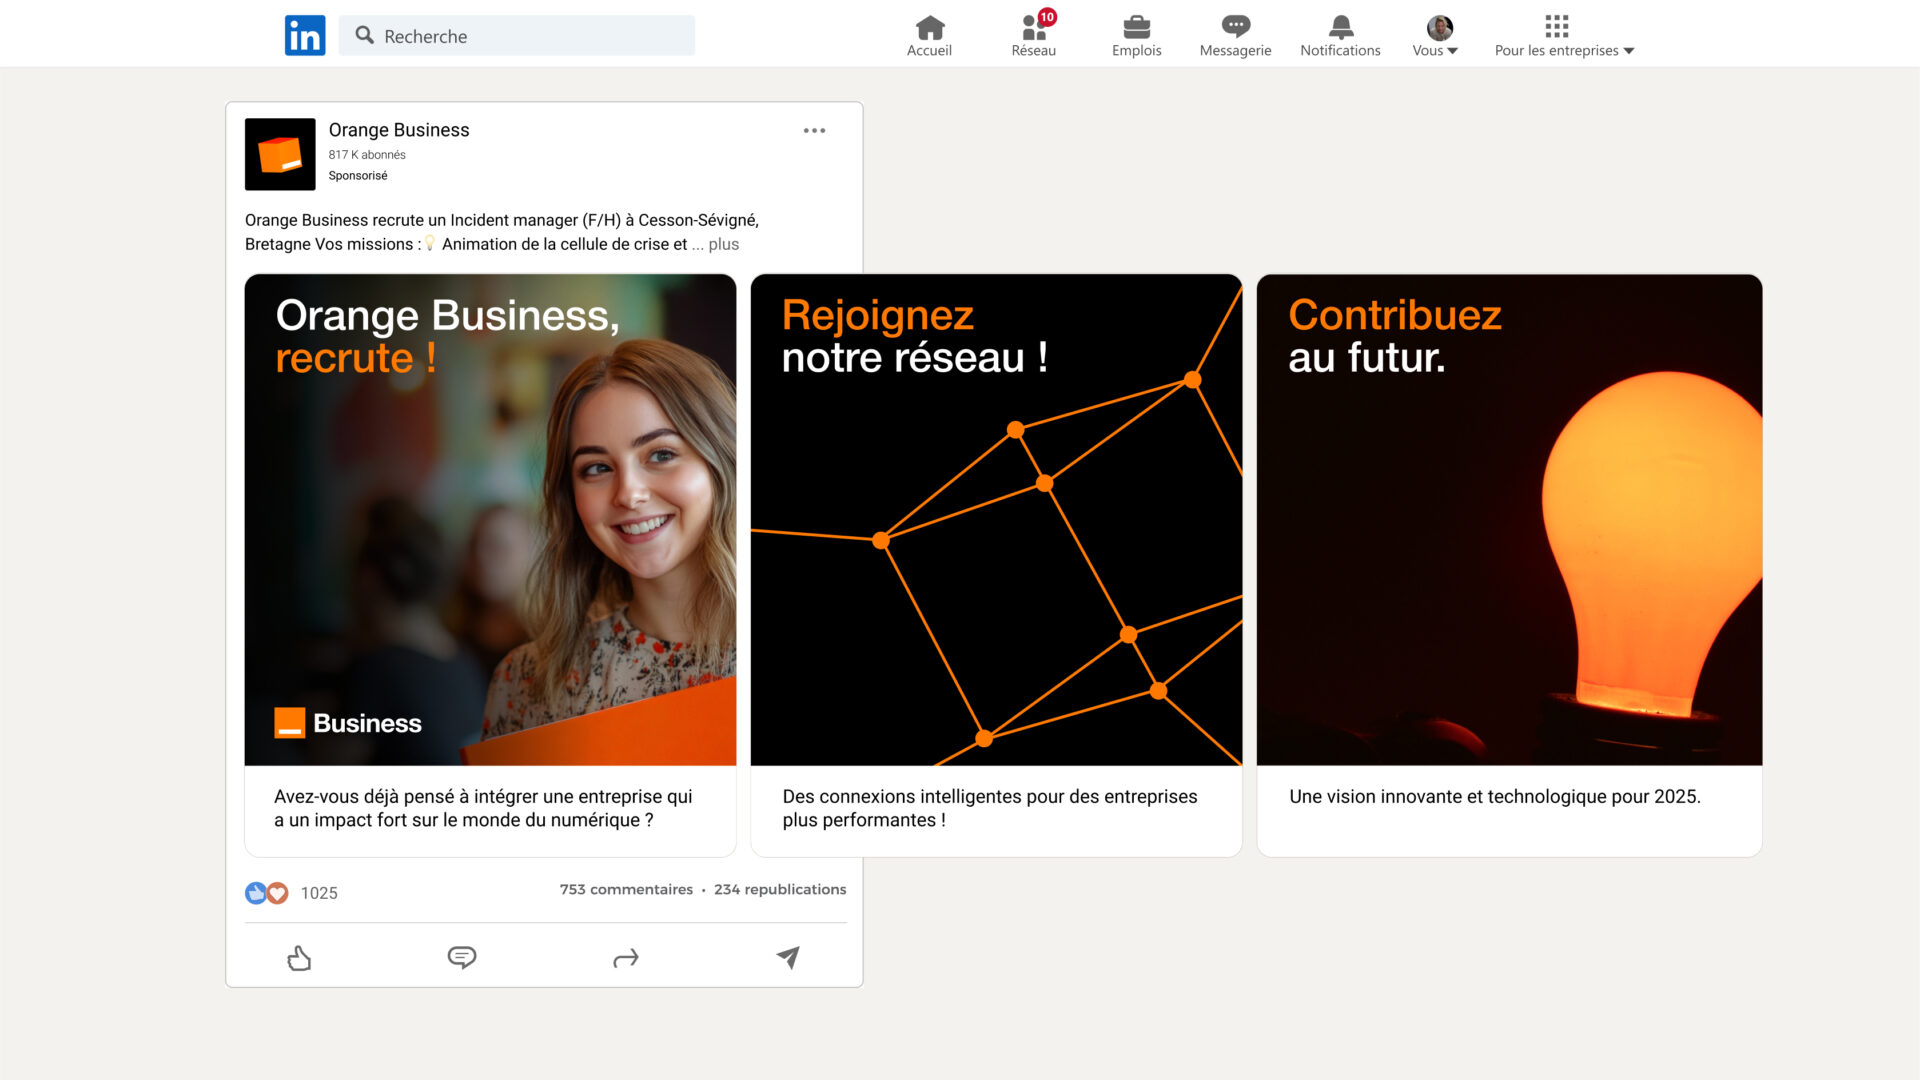1920x1080 pixels.
Task: Expand the Pour les entreprises menu
Action: pos(1564,36)
